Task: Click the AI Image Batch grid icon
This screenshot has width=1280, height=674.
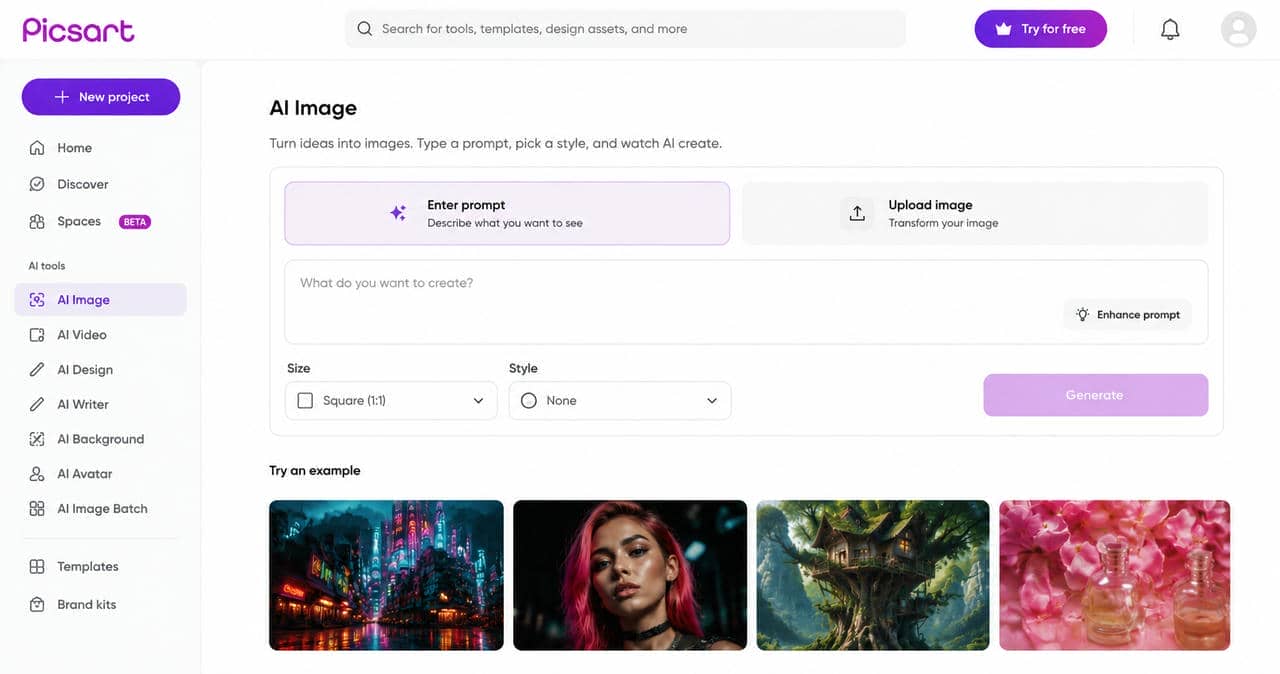Action: tap(37, 509)
